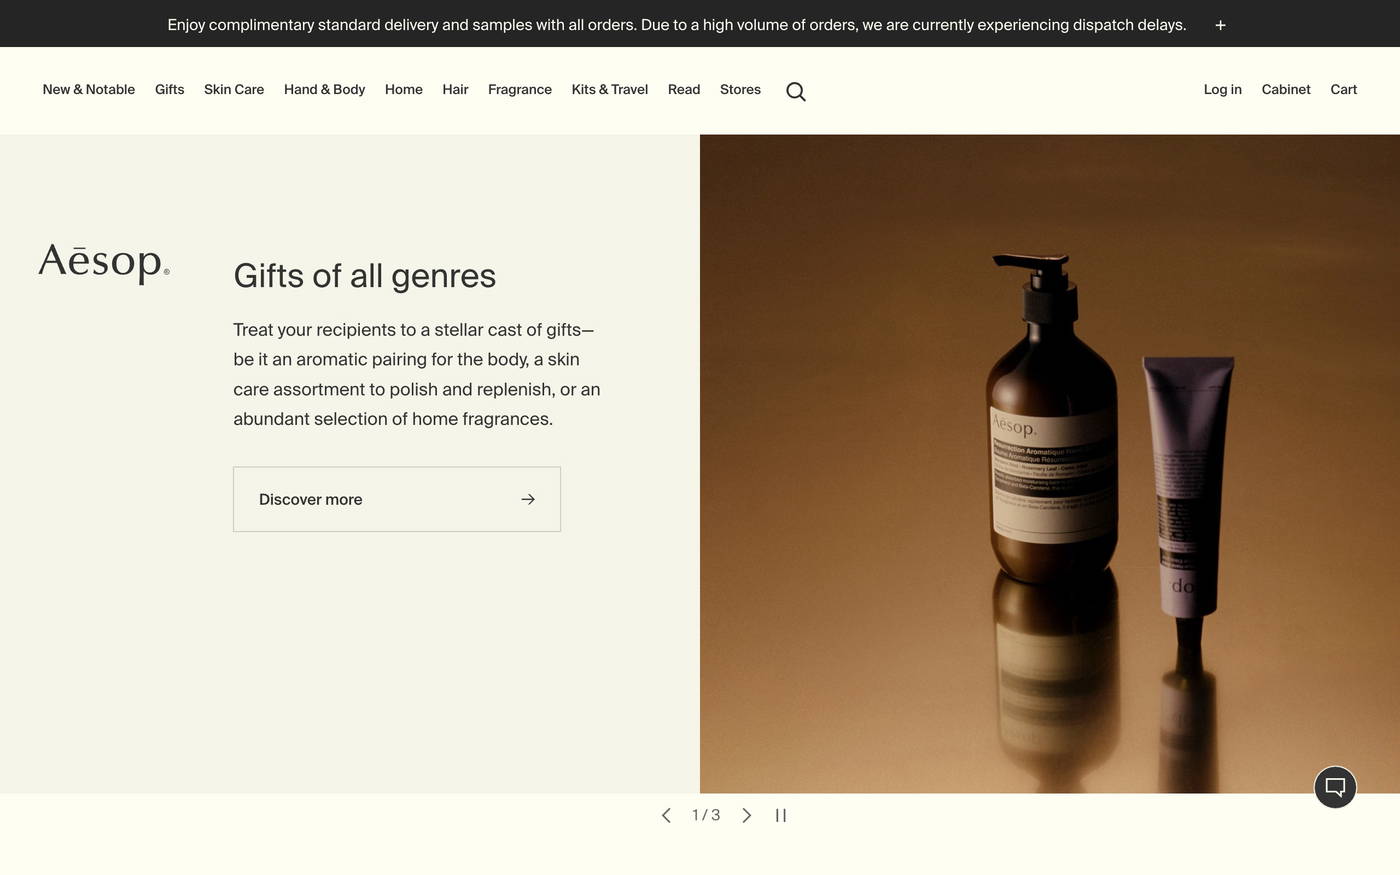Screen dimensions: 1400x875
Task: Expand the delivery announcement banner
Action: click(x=1220, y=24)
